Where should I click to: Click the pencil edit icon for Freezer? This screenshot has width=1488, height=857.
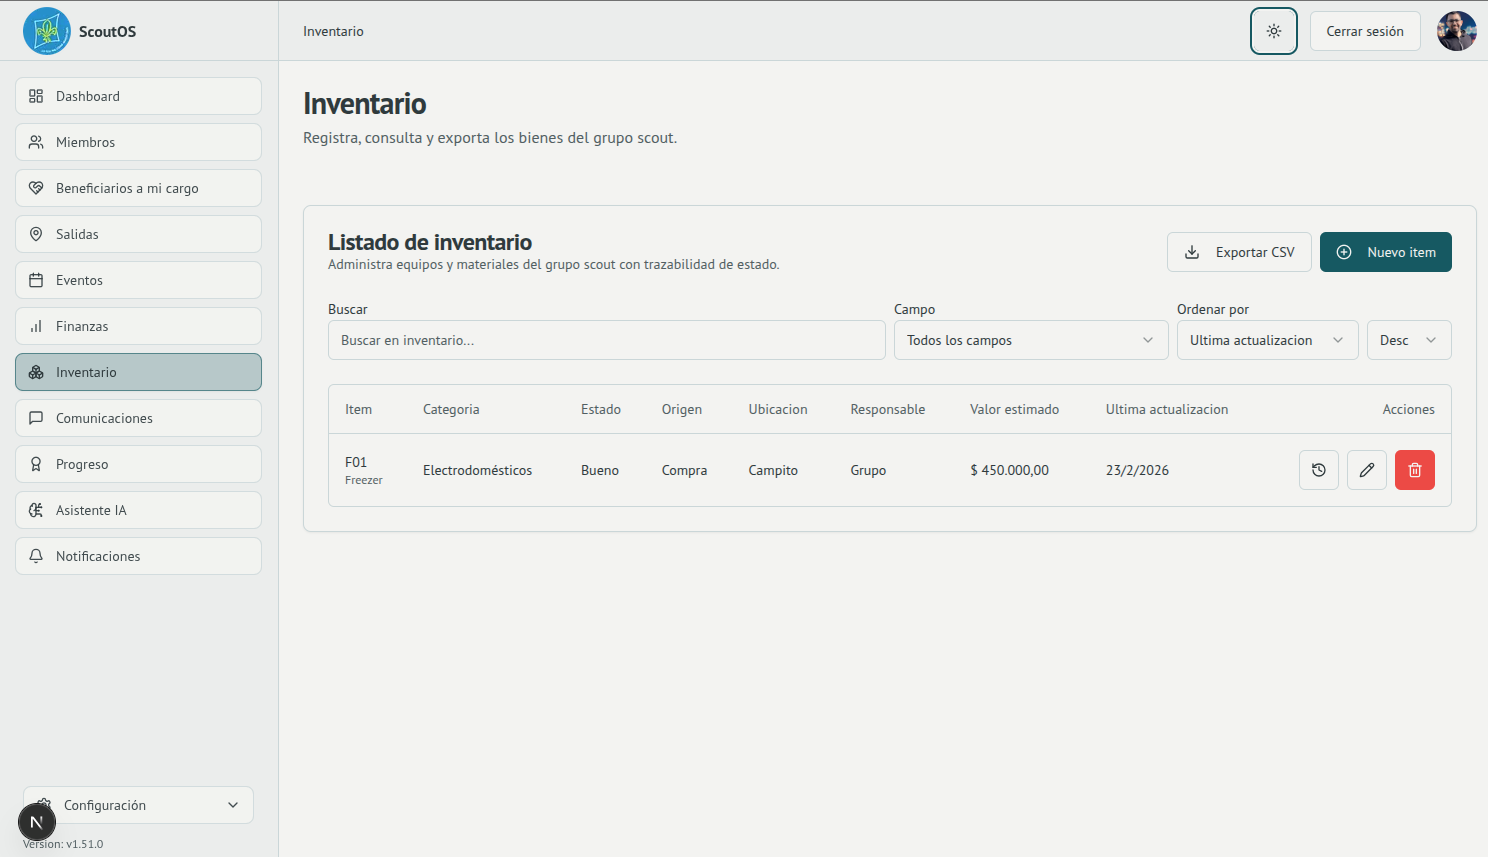click(x=1366, y=470)
